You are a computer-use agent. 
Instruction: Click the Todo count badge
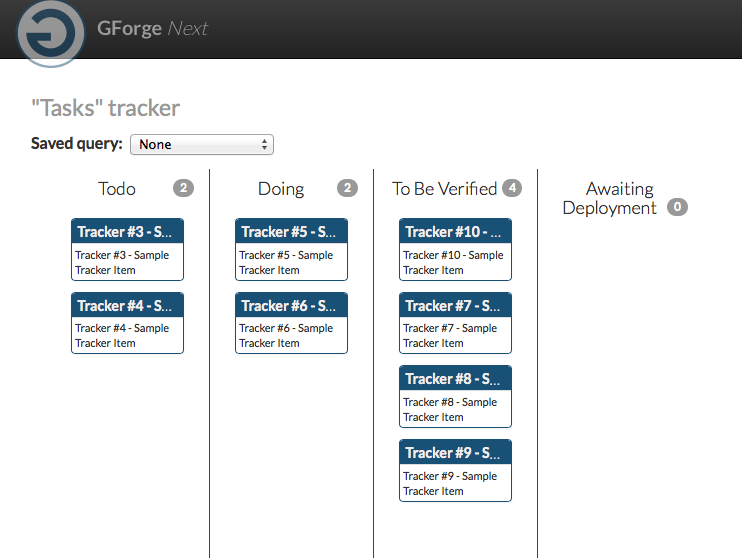[183, 188]
